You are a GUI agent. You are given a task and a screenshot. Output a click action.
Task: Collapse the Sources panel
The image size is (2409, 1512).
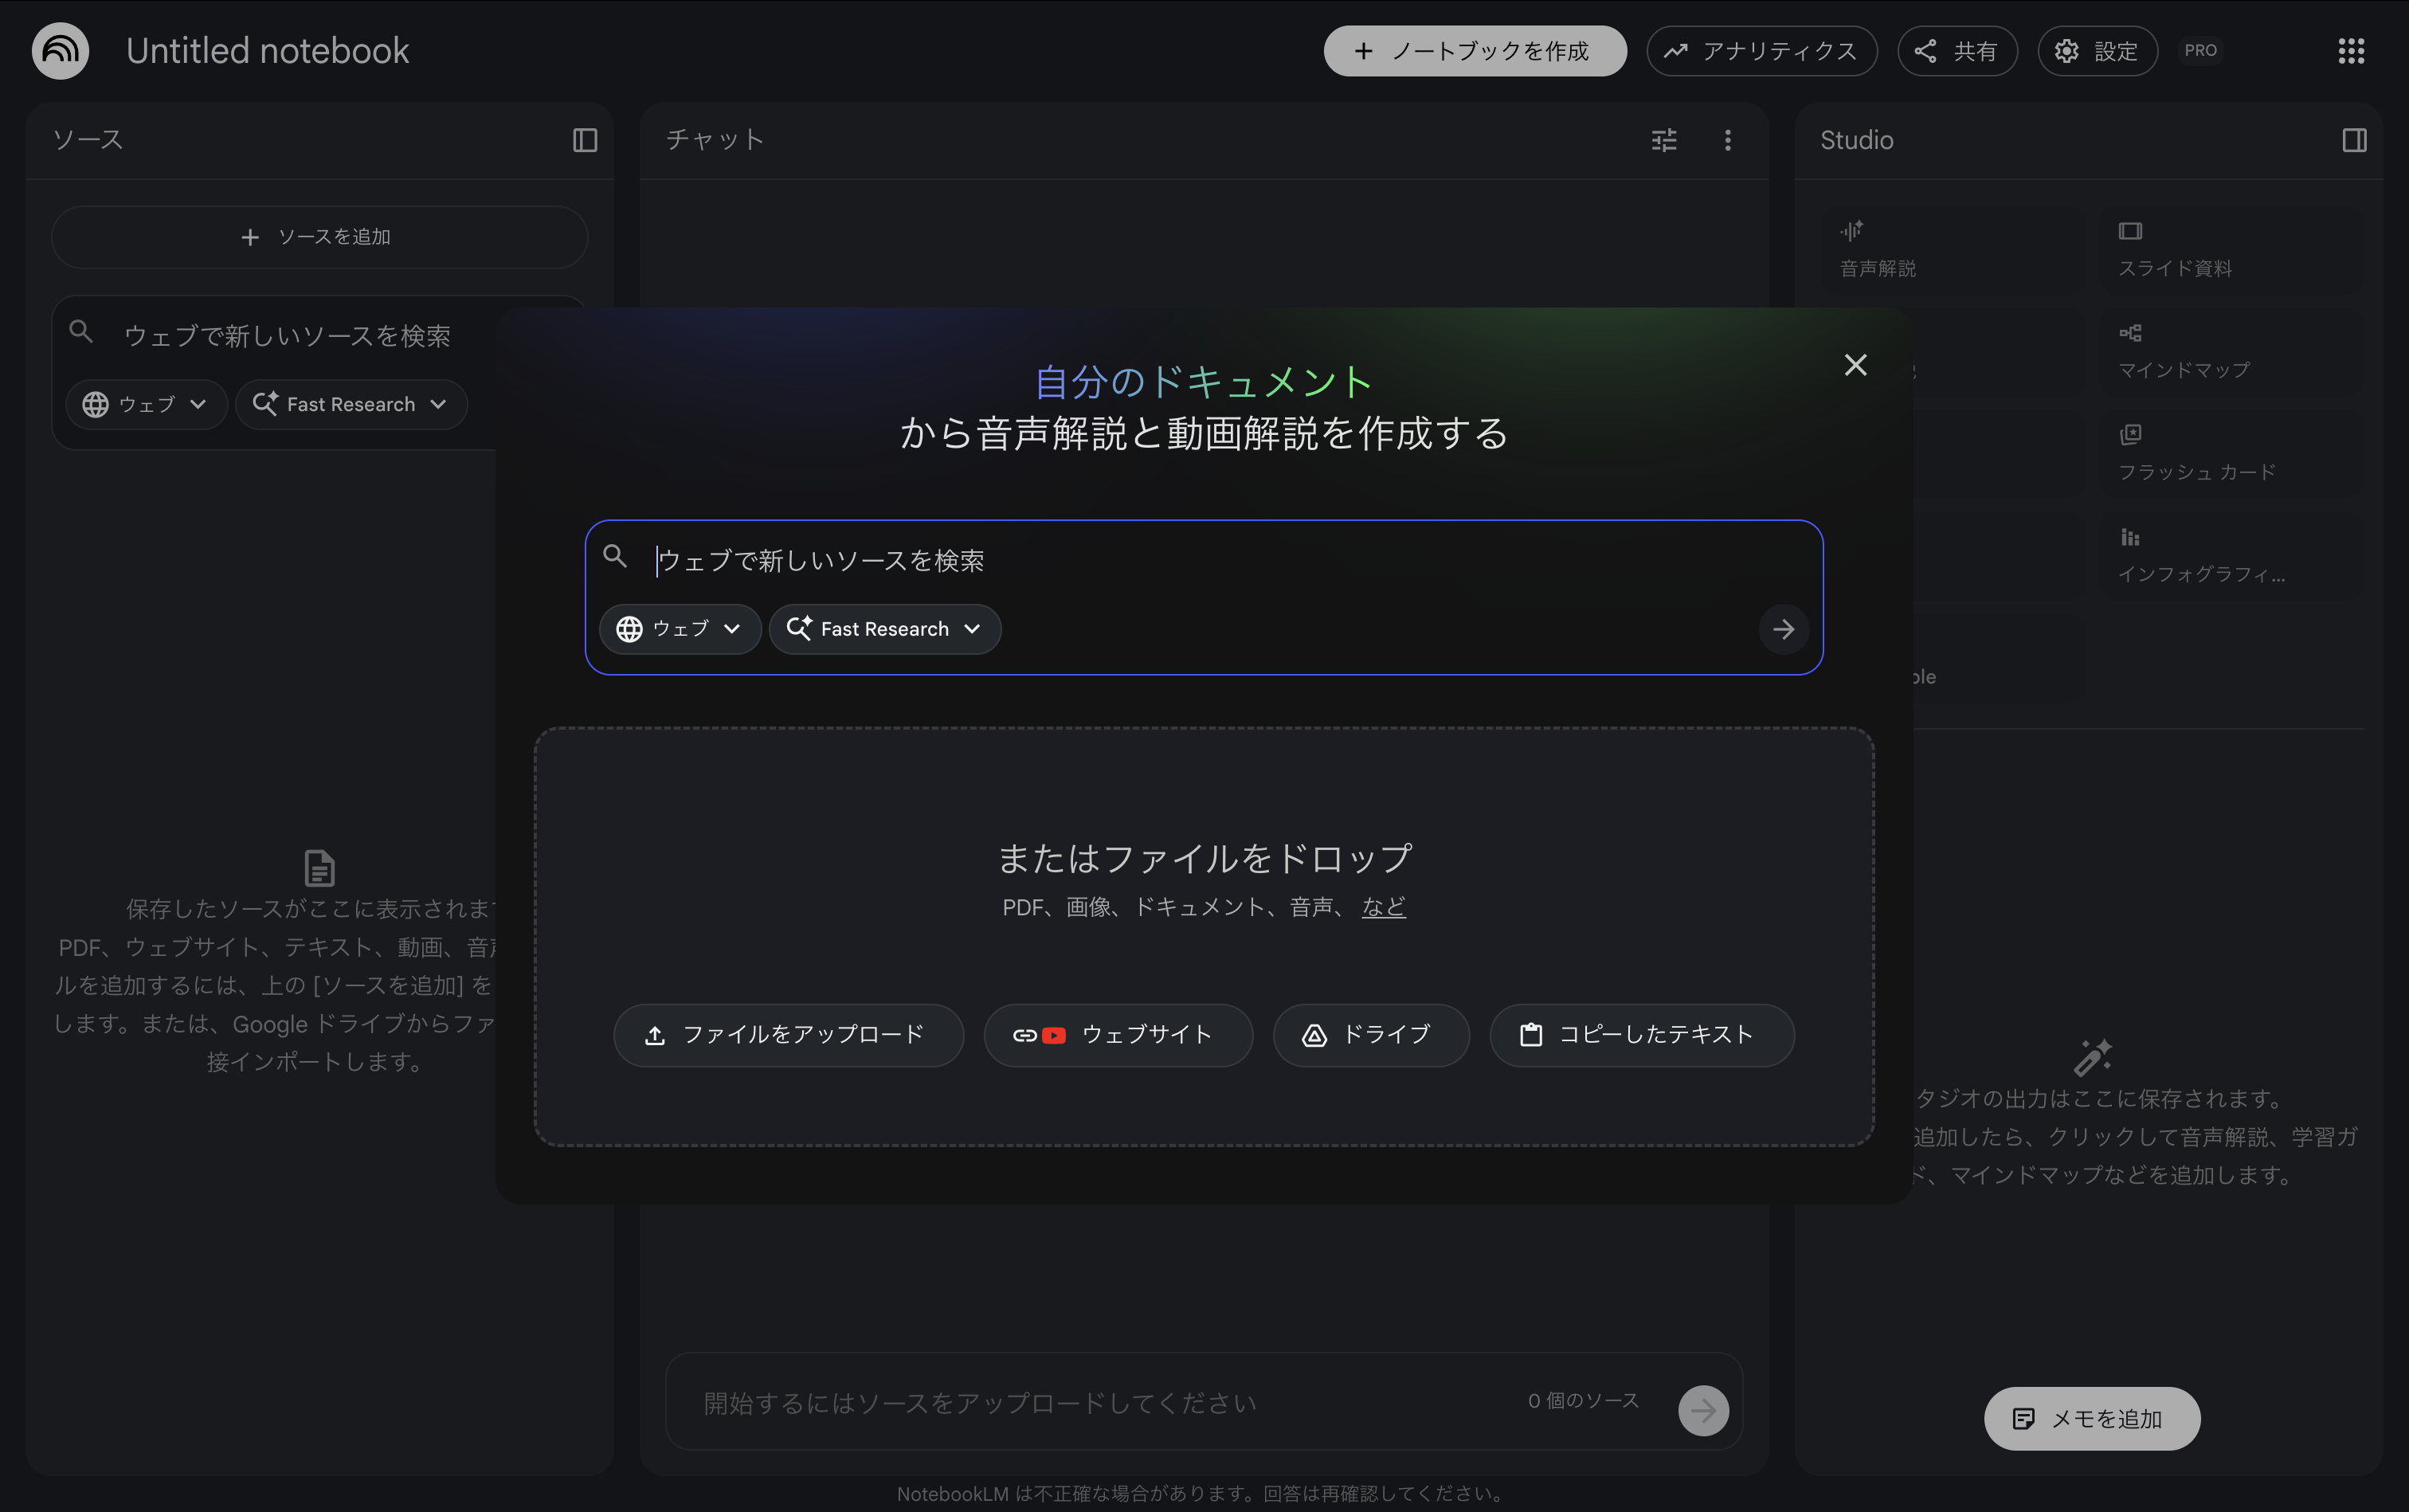pos(585,140)
